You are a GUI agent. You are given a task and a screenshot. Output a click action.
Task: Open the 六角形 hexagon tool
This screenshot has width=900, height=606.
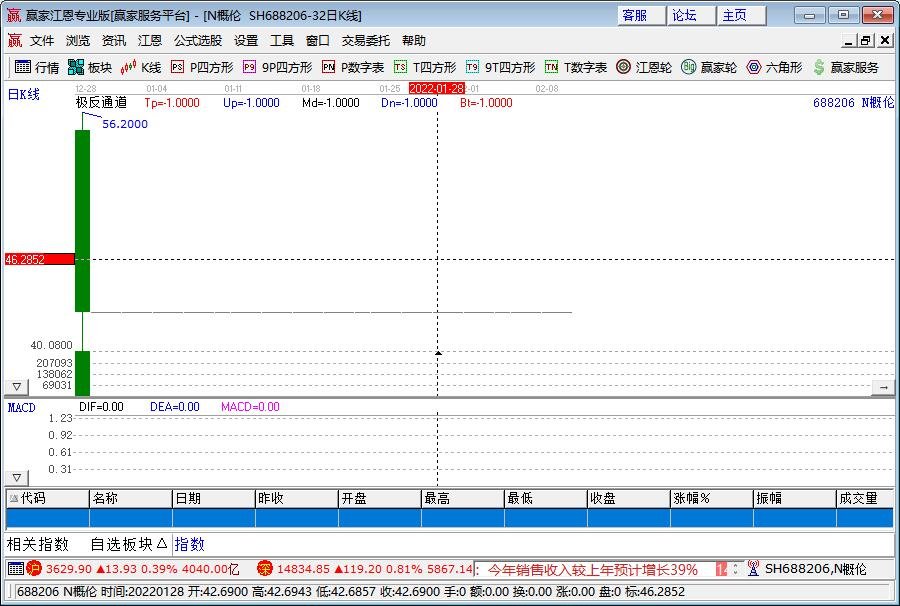pos(774,67)
